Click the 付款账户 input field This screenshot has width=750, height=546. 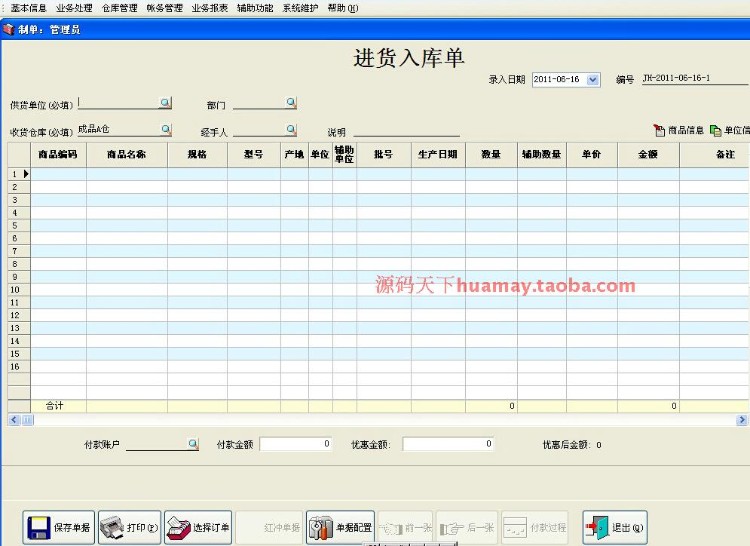(x=156, y=444)
